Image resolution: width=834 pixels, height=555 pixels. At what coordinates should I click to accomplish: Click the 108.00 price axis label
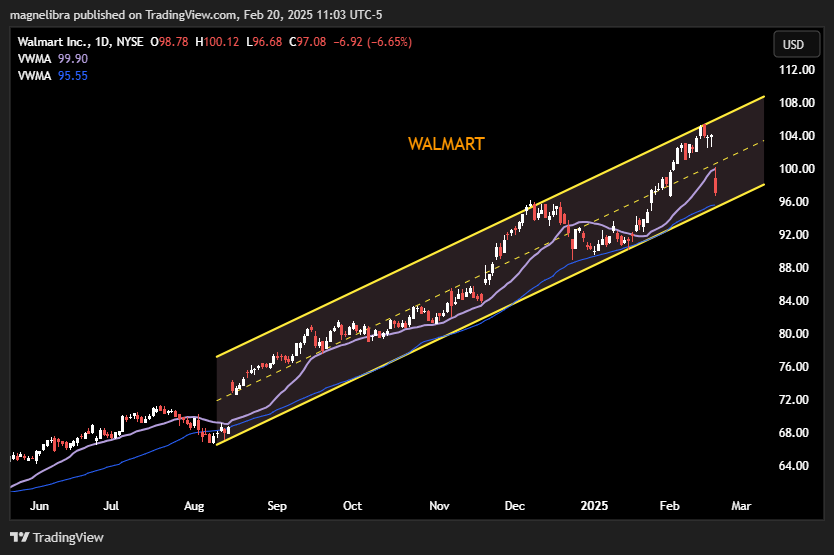796,103
